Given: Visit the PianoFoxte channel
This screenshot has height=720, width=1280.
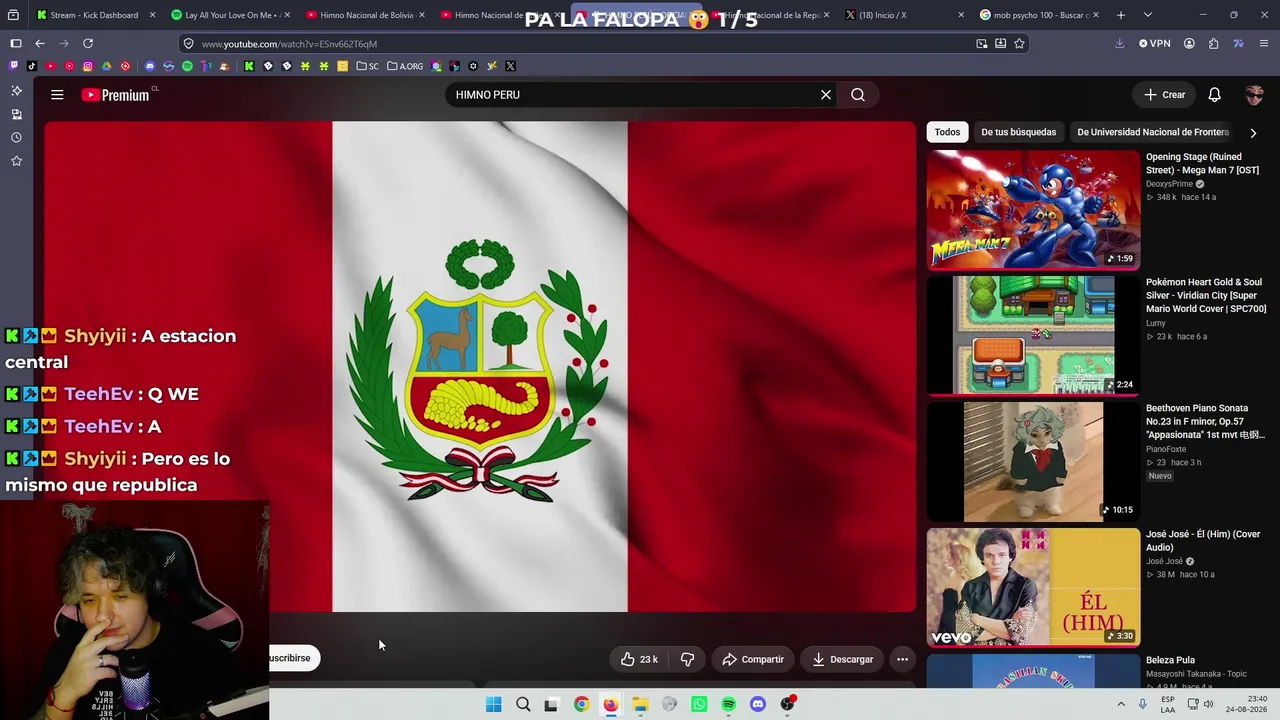Looking at the screenshot, I should click(x=1167, y=449).
